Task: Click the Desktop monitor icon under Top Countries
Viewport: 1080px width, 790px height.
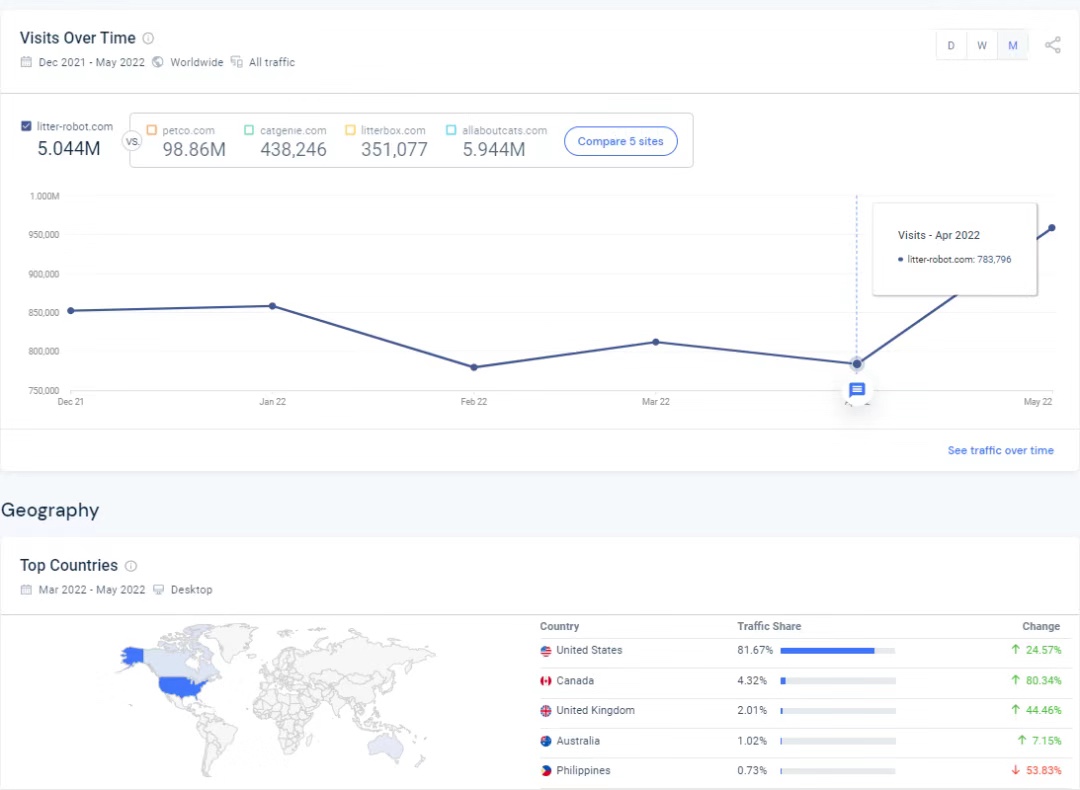Action: (x=158, y=589)
